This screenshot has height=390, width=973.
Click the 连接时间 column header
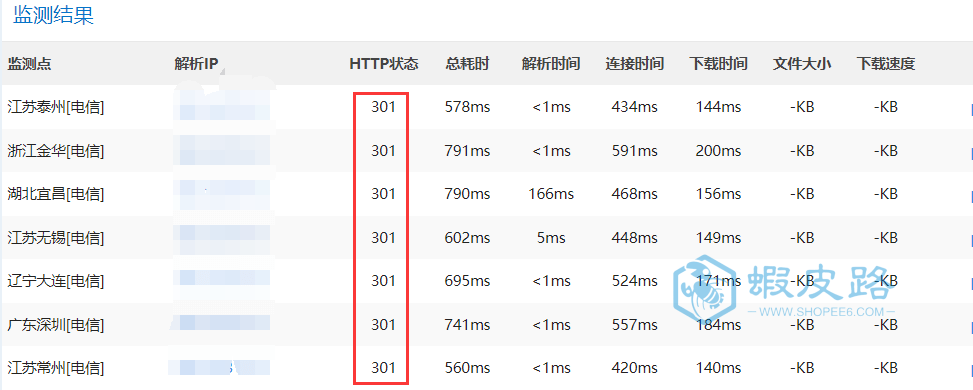coord(635,63)
